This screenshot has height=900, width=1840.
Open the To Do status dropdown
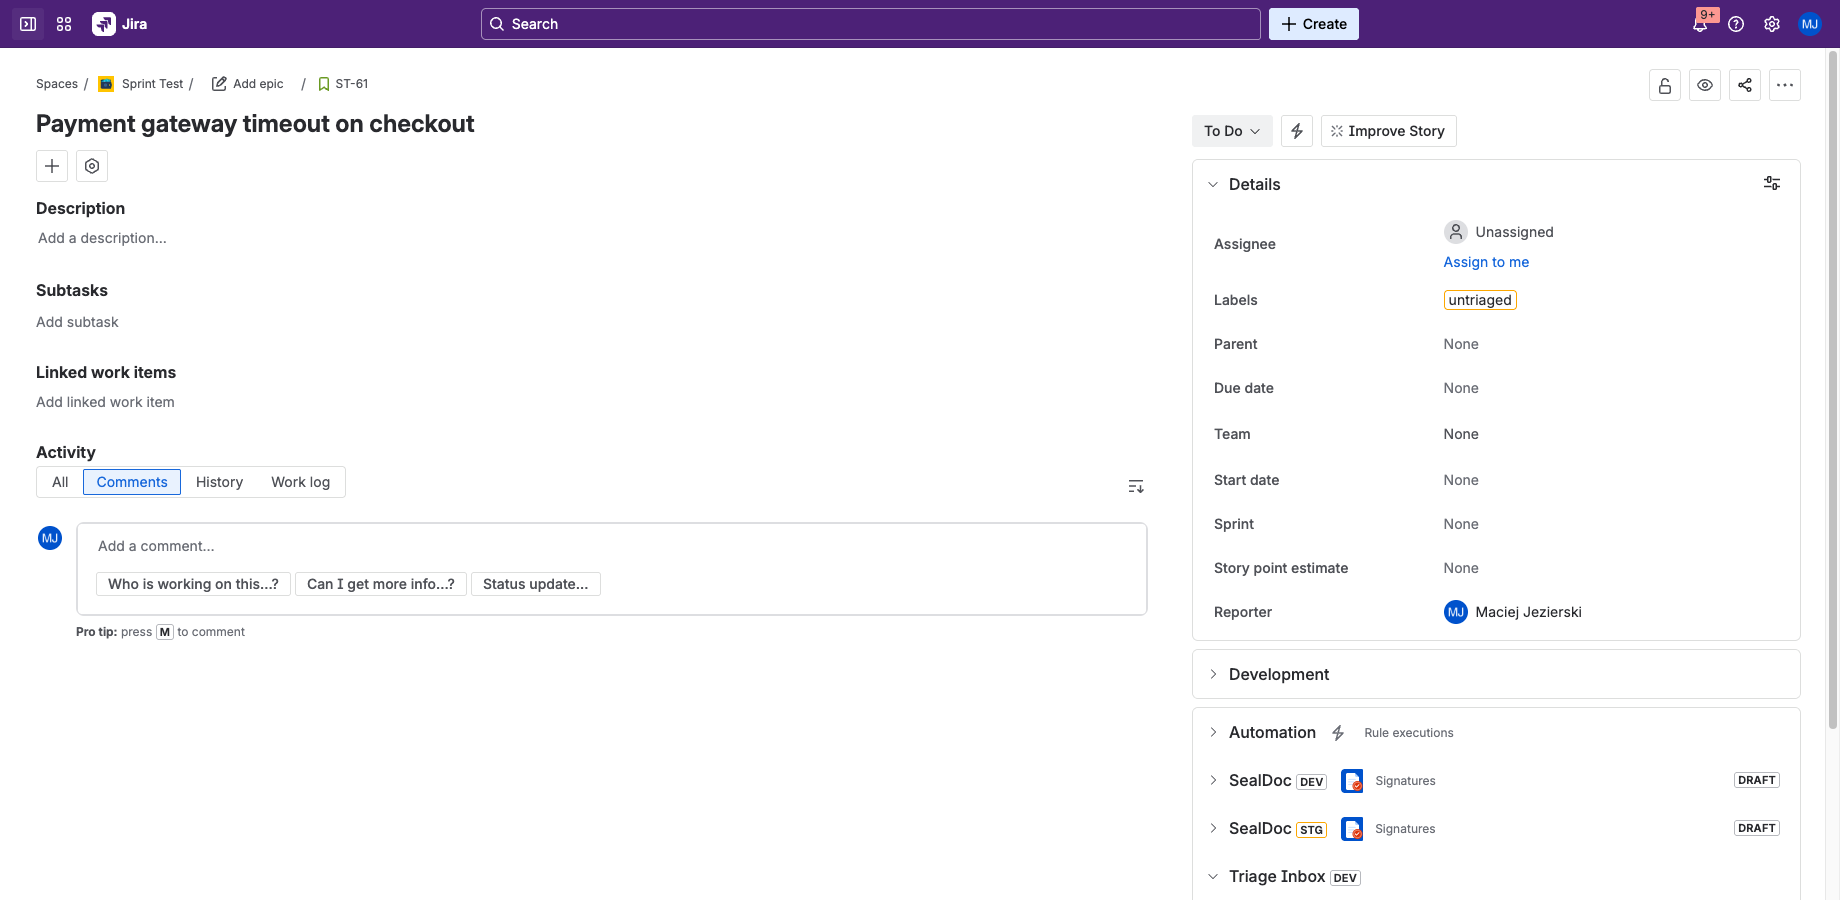pyautogui.click(x=1232, y=130)
